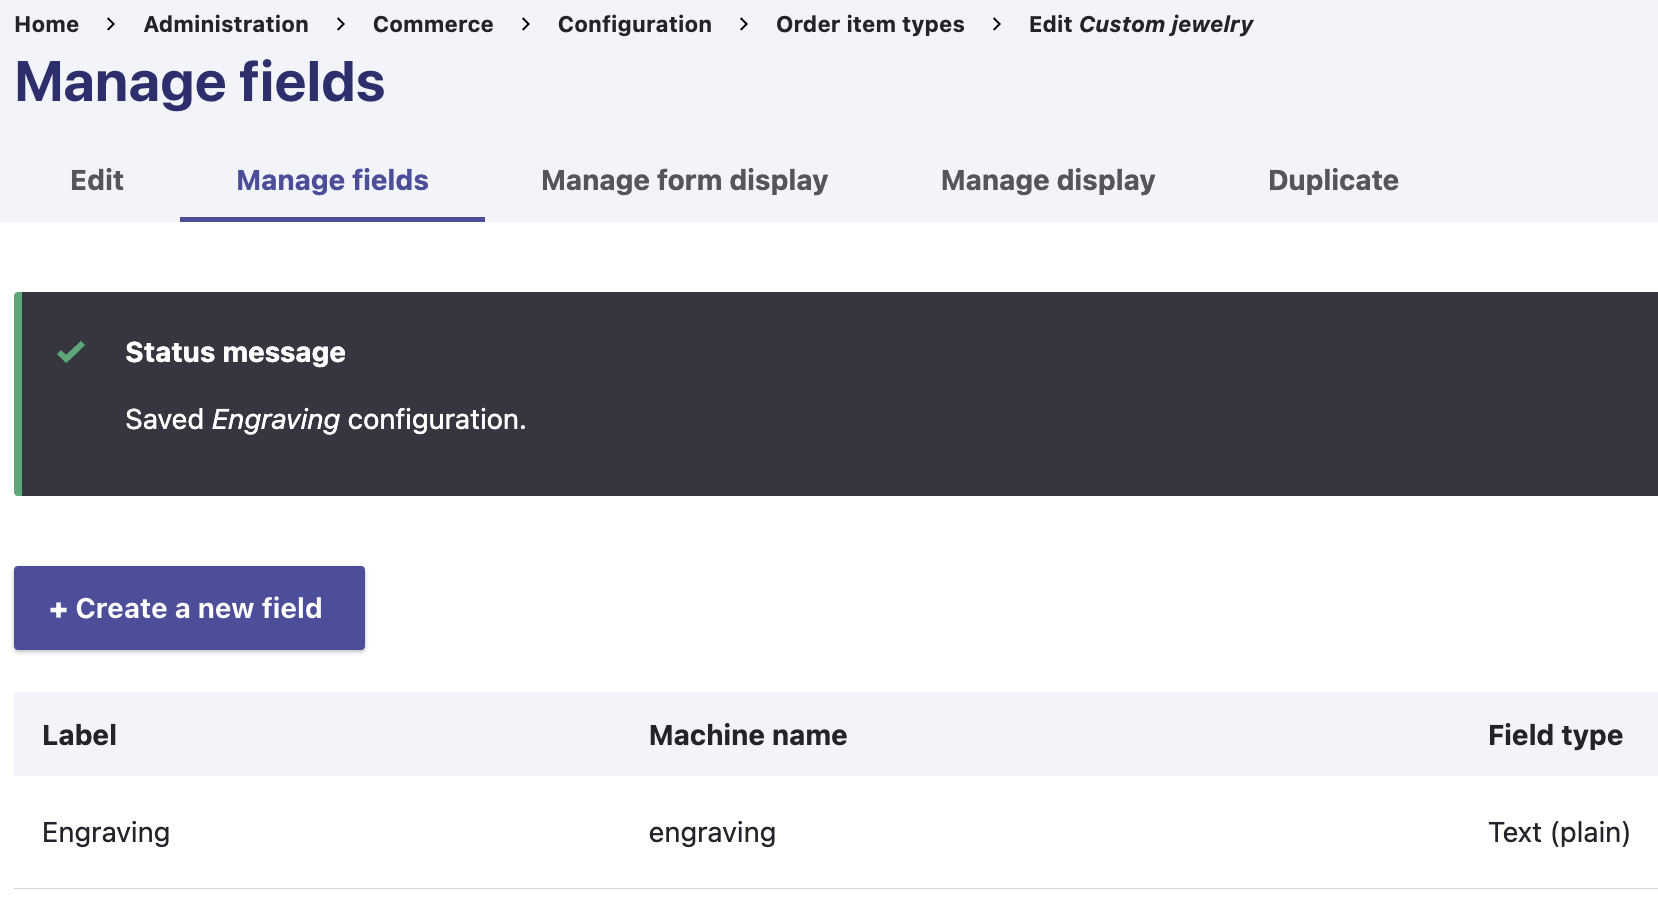Switch to the Manage form display tab
Image resolution: width=1658 pixels, height=904 pixels.
point(685,180)
